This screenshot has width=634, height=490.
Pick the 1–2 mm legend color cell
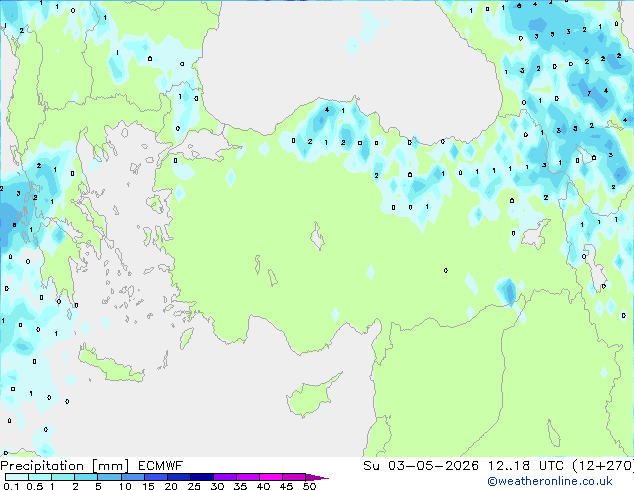click(63, 477)
